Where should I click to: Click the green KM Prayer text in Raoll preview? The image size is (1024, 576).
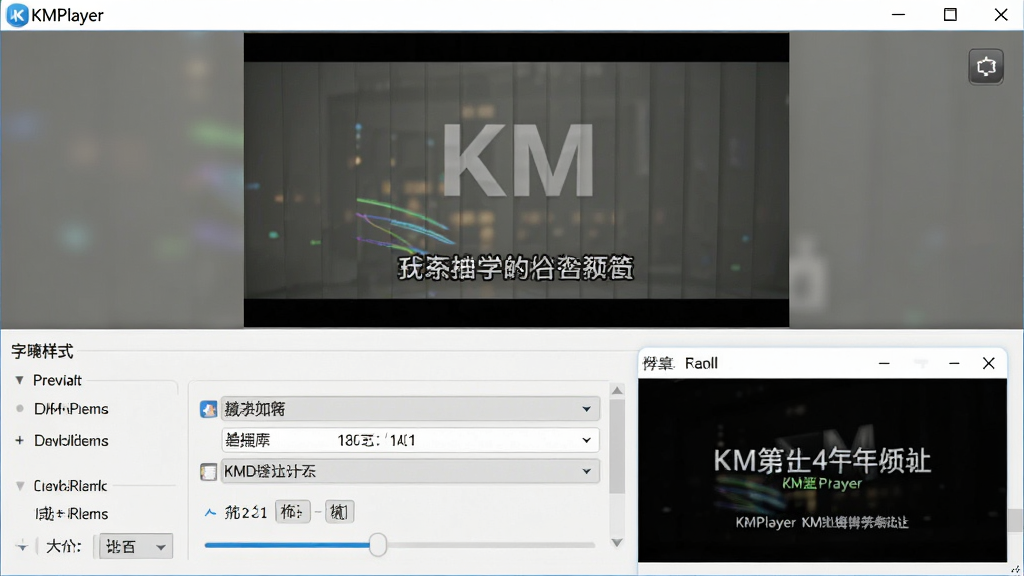[822, 484]
